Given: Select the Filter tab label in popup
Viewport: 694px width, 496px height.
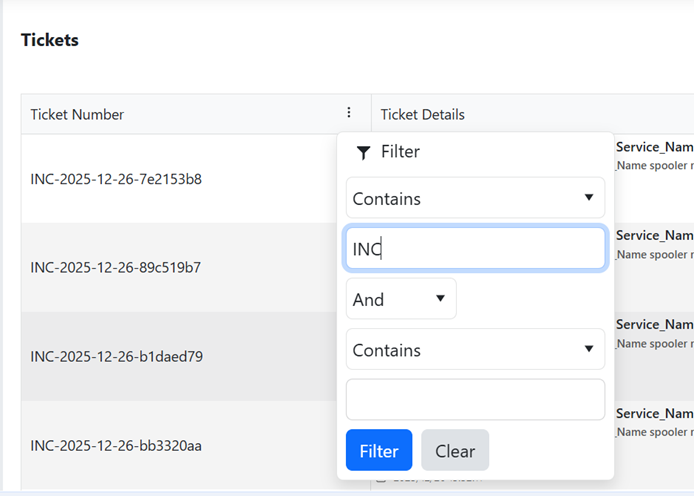Looking at the screenshot, I should click(400, 152).
